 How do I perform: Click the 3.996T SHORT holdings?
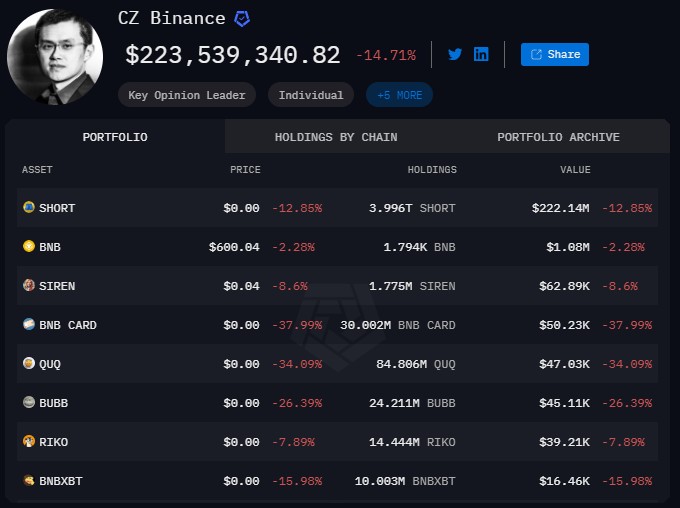click(x=412, y=208)
